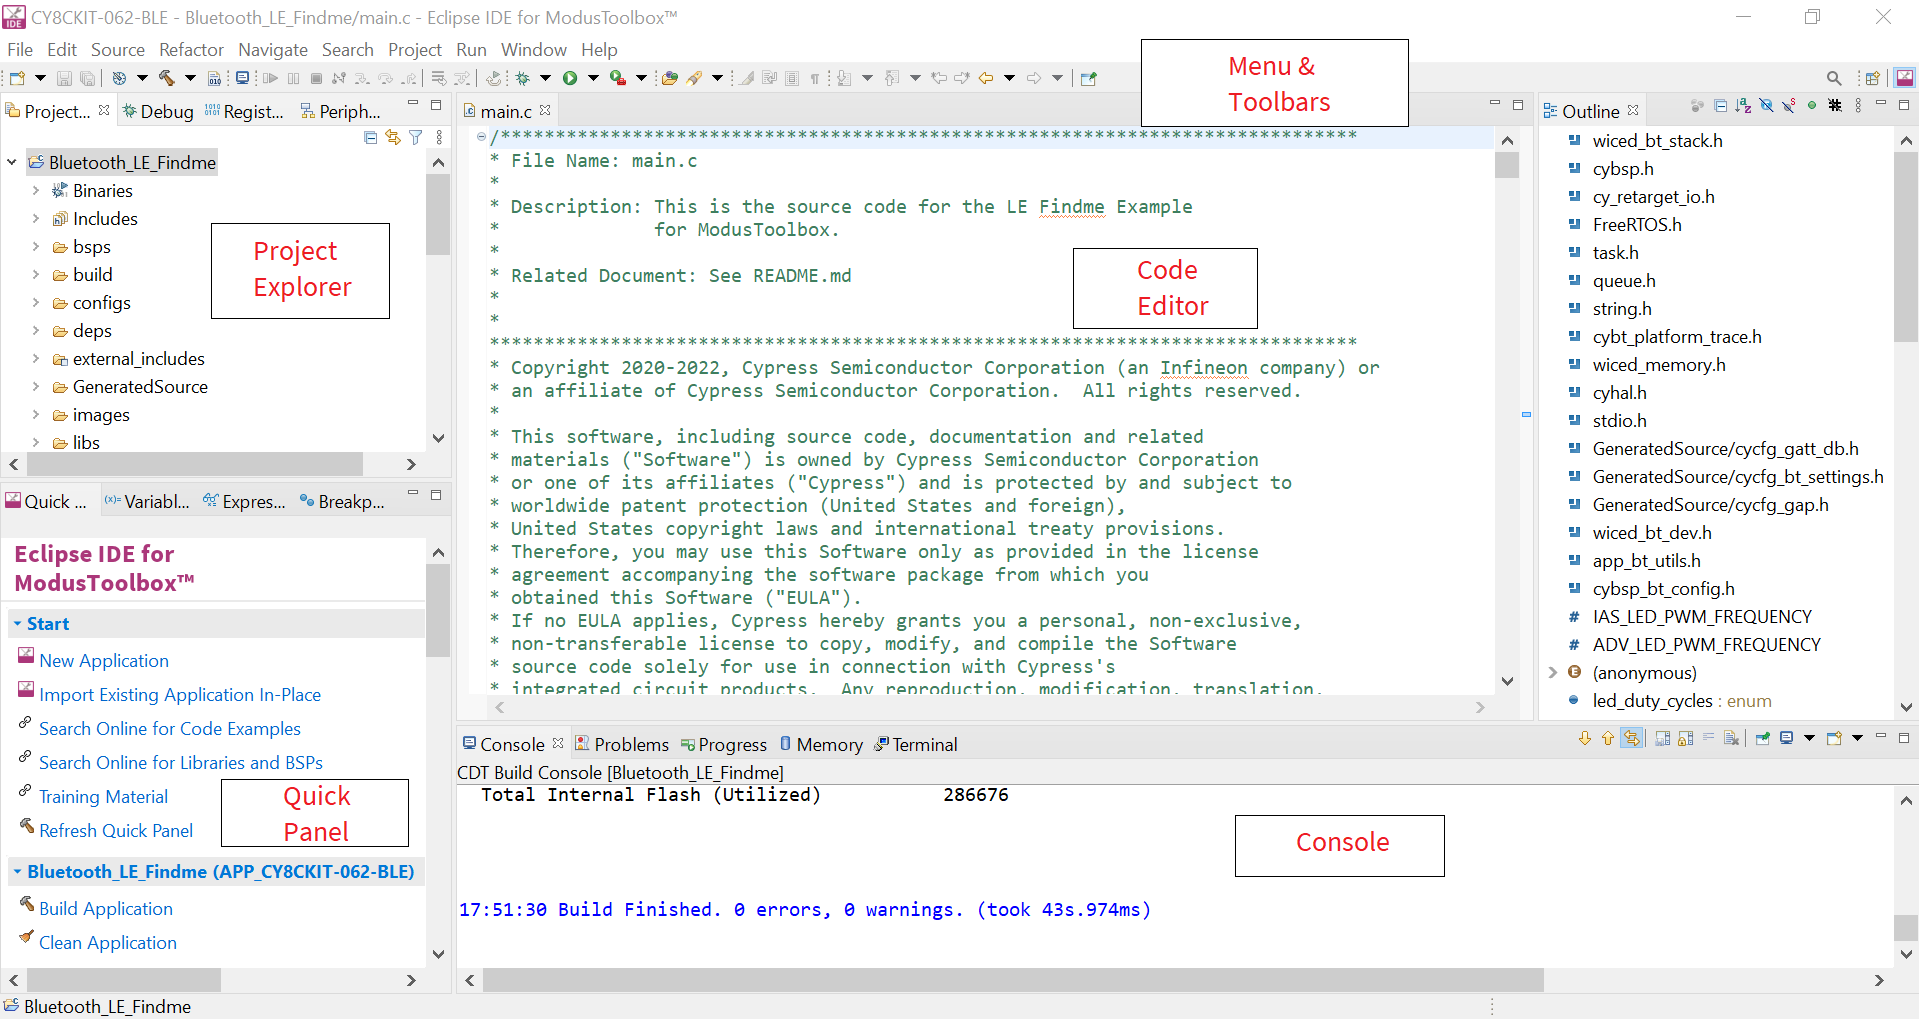
Task: Expand the Binaries tree node
Action: pyautogui.click(x=36, y=190)
